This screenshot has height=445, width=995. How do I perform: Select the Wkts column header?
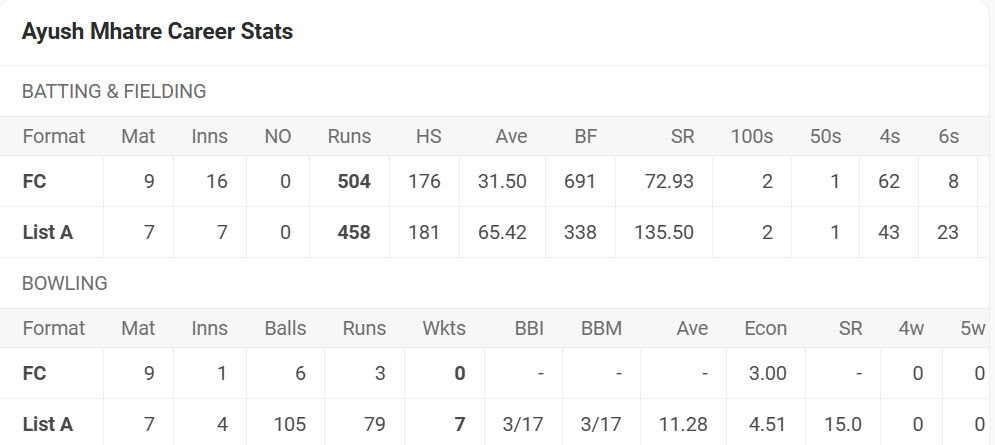(444, 328)
